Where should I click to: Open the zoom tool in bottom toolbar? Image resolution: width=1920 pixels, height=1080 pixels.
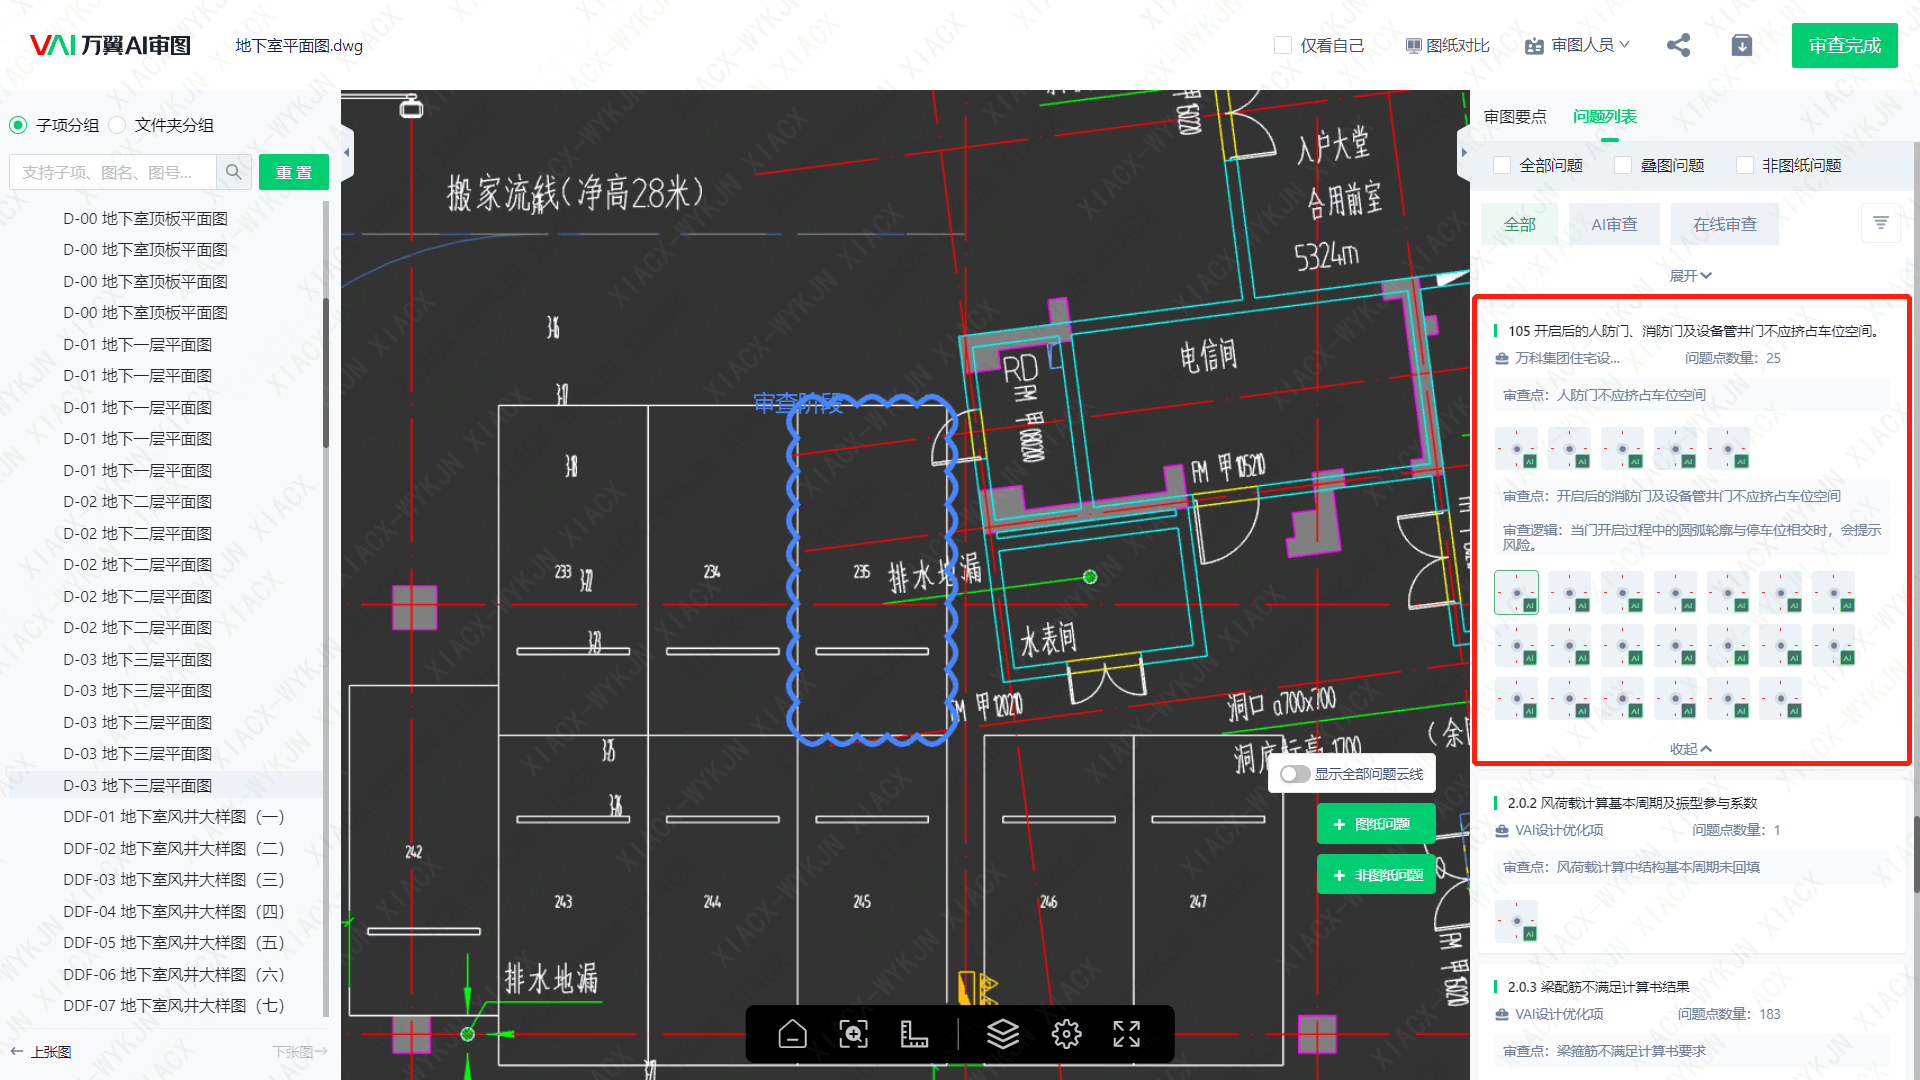pyautogui.click(x=853, y=1034)
